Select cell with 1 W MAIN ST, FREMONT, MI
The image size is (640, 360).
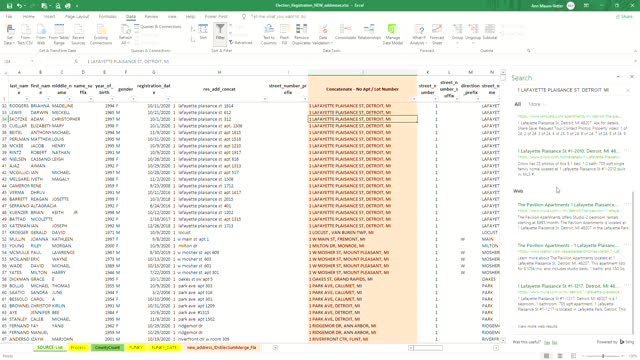coord(362,239)
